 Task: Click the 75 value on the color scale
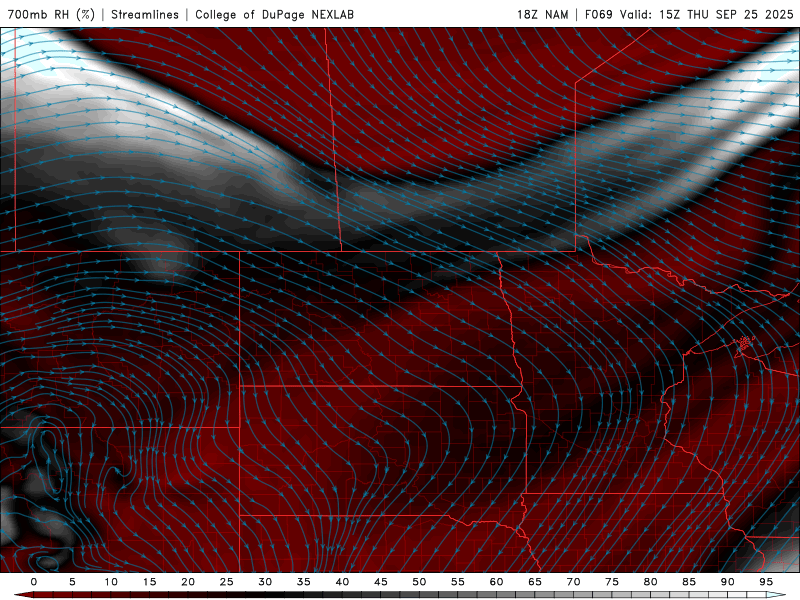coord(612,582)
